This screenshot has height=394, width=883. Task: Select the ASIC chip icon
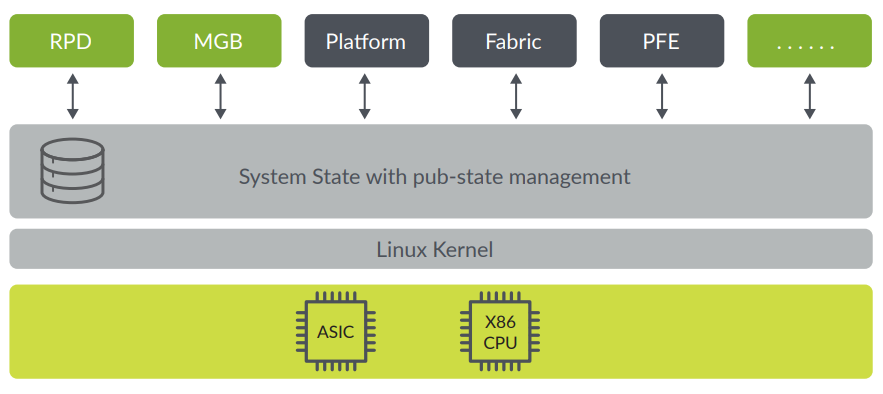336,331
